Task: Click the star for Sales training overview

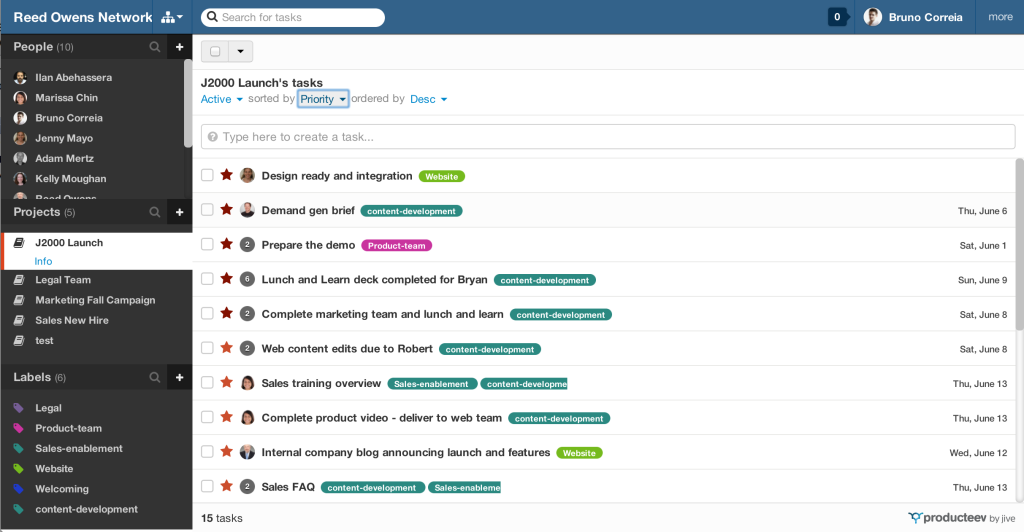Action: 227,383
